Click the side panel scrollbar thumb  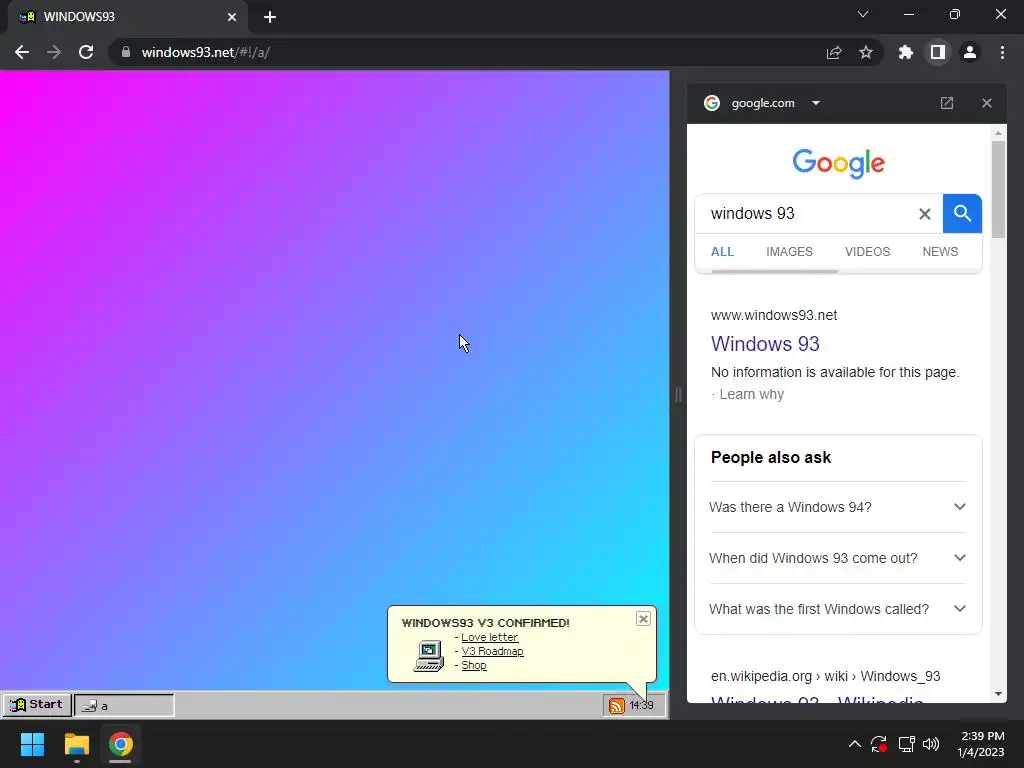click(x=998, y=189)
